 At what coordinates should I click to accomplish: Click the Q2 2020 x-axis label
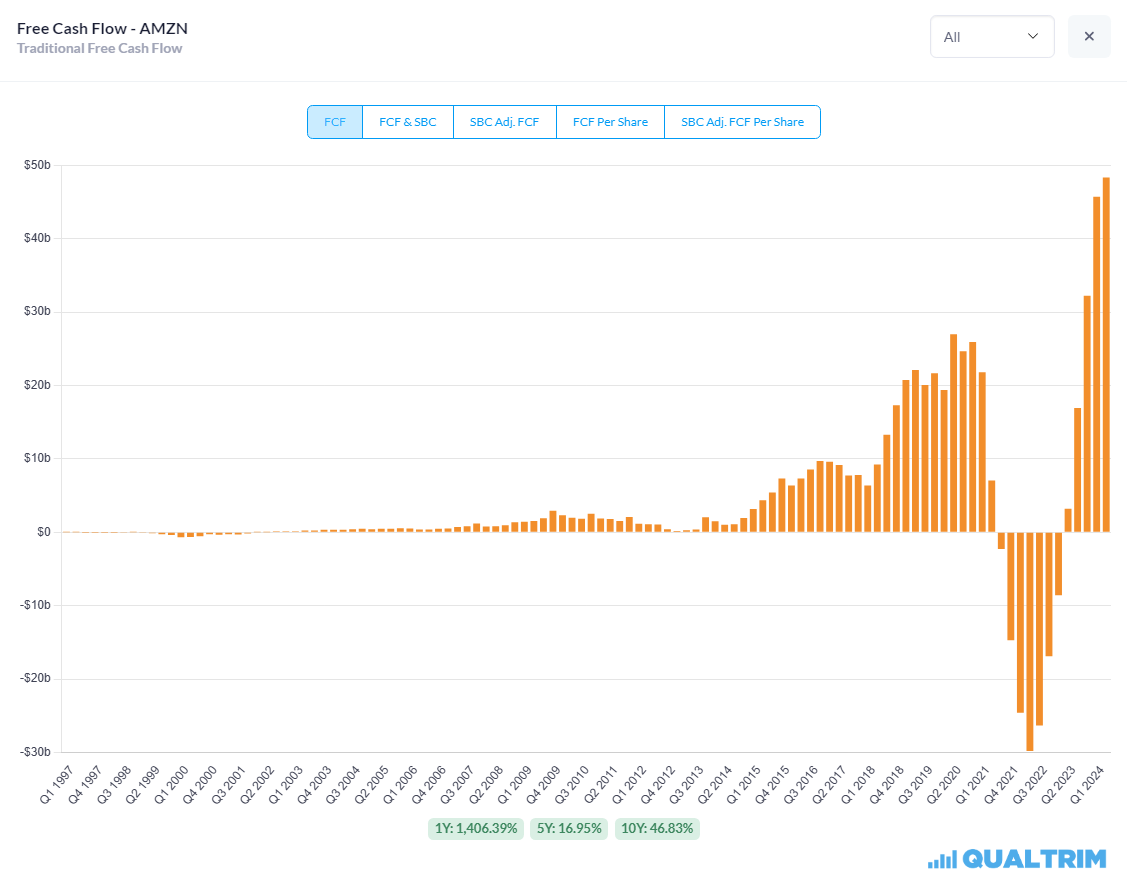point(944,785)
